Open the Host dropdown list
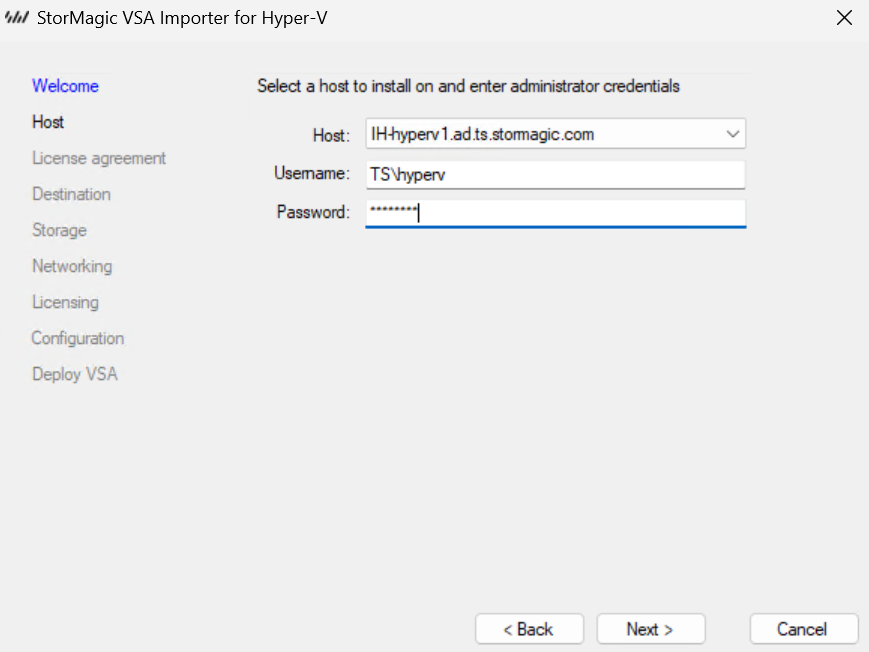Image resolution: width=869 pixels, height=652 pixels. coord(733,134)
